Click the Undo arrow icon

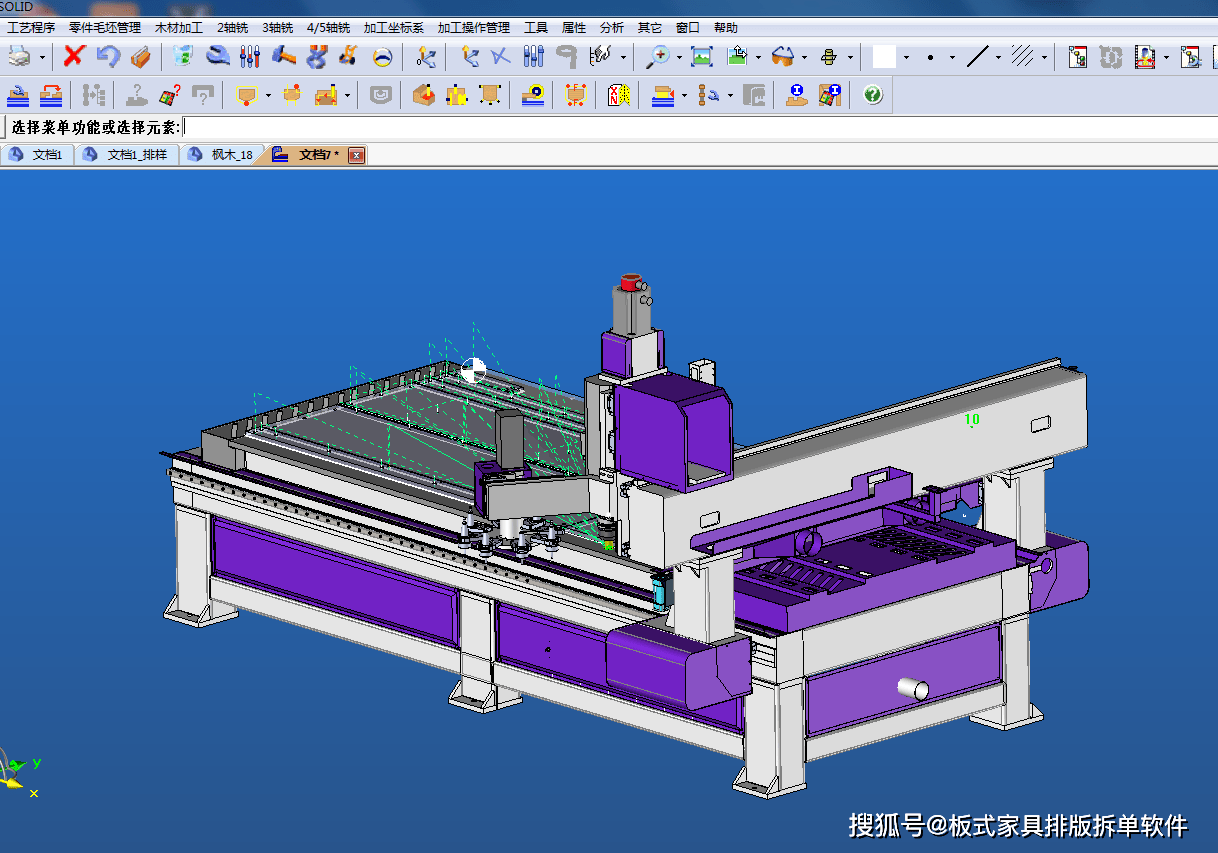[110, 57]
